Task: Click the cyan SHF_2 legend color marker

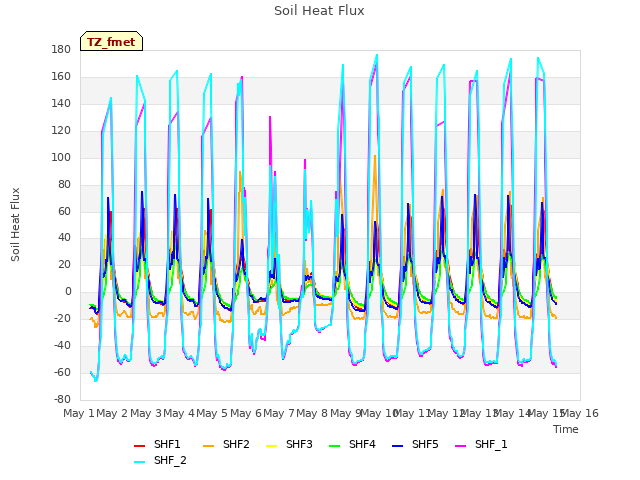Action: point(139,462)
